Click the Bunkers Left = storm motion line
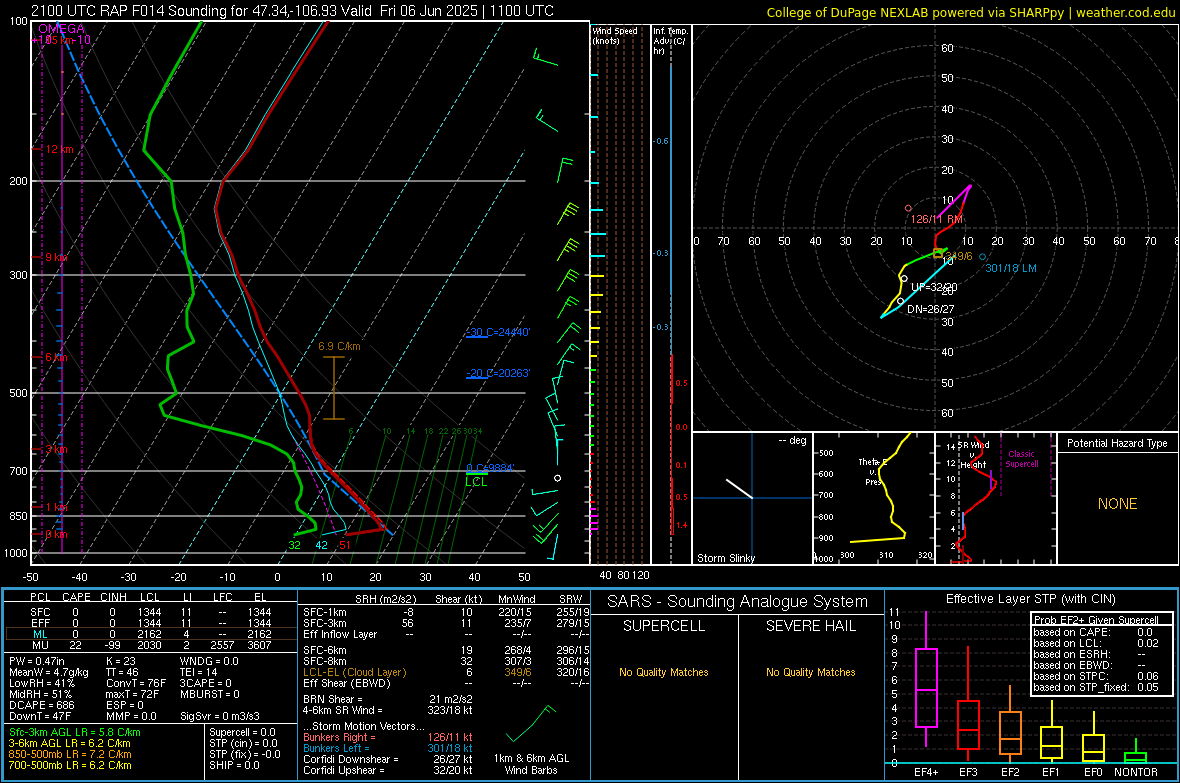 coord(388,748)
